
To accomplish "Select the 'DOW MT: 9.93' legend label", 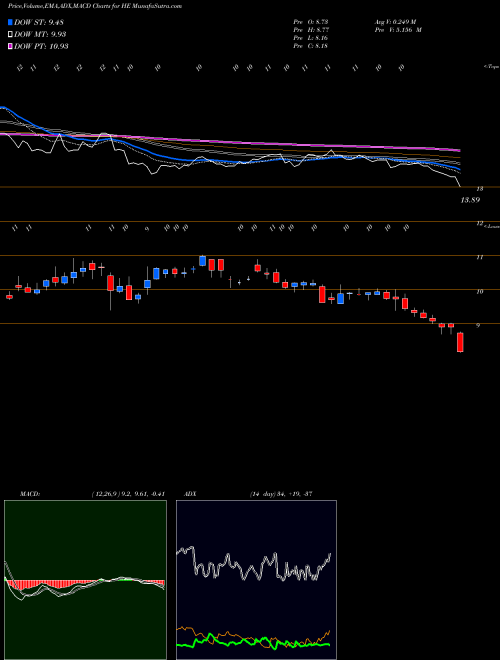I will pyautogui.click(x=40, y=35).
